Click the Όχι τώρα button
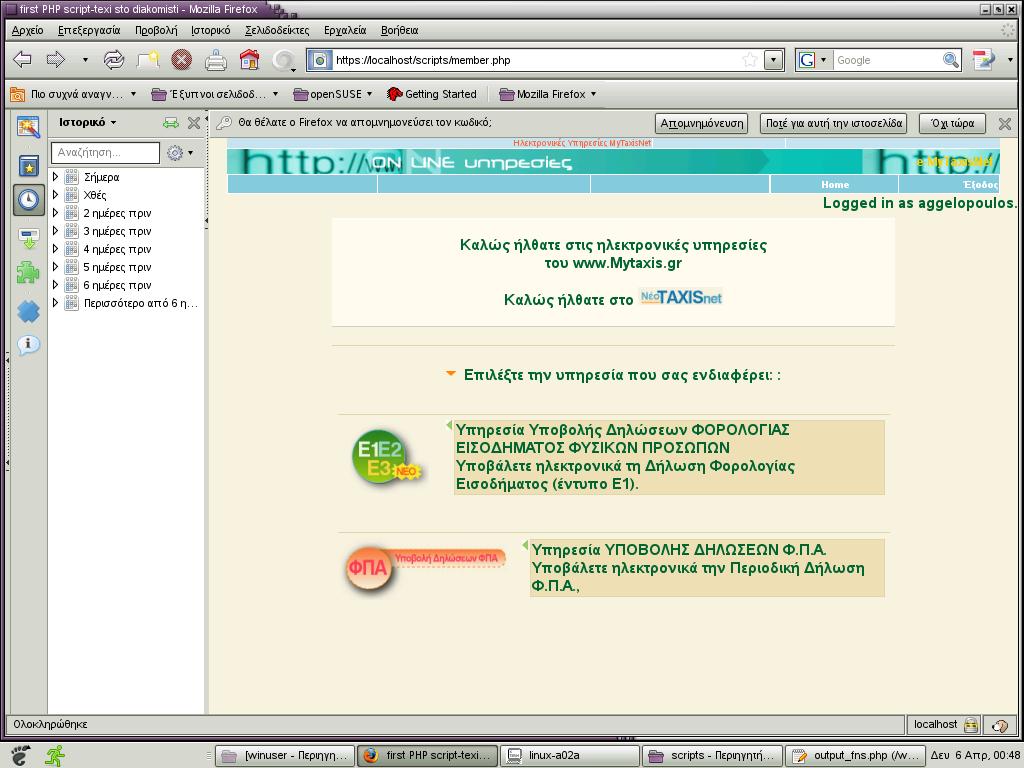This screenshot has height=768, width=1024. point(952,123)
